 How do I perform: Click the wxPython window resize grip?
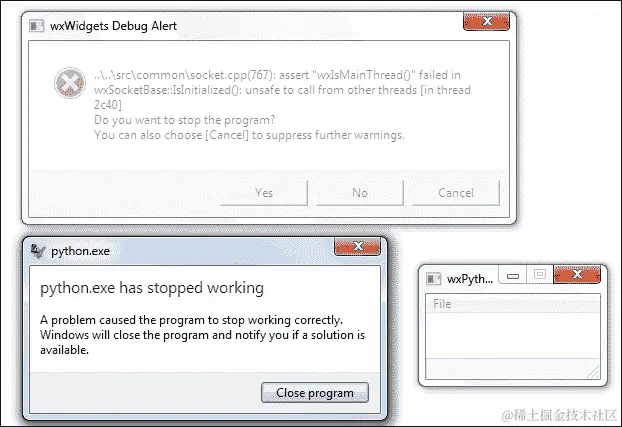point(594,372)
